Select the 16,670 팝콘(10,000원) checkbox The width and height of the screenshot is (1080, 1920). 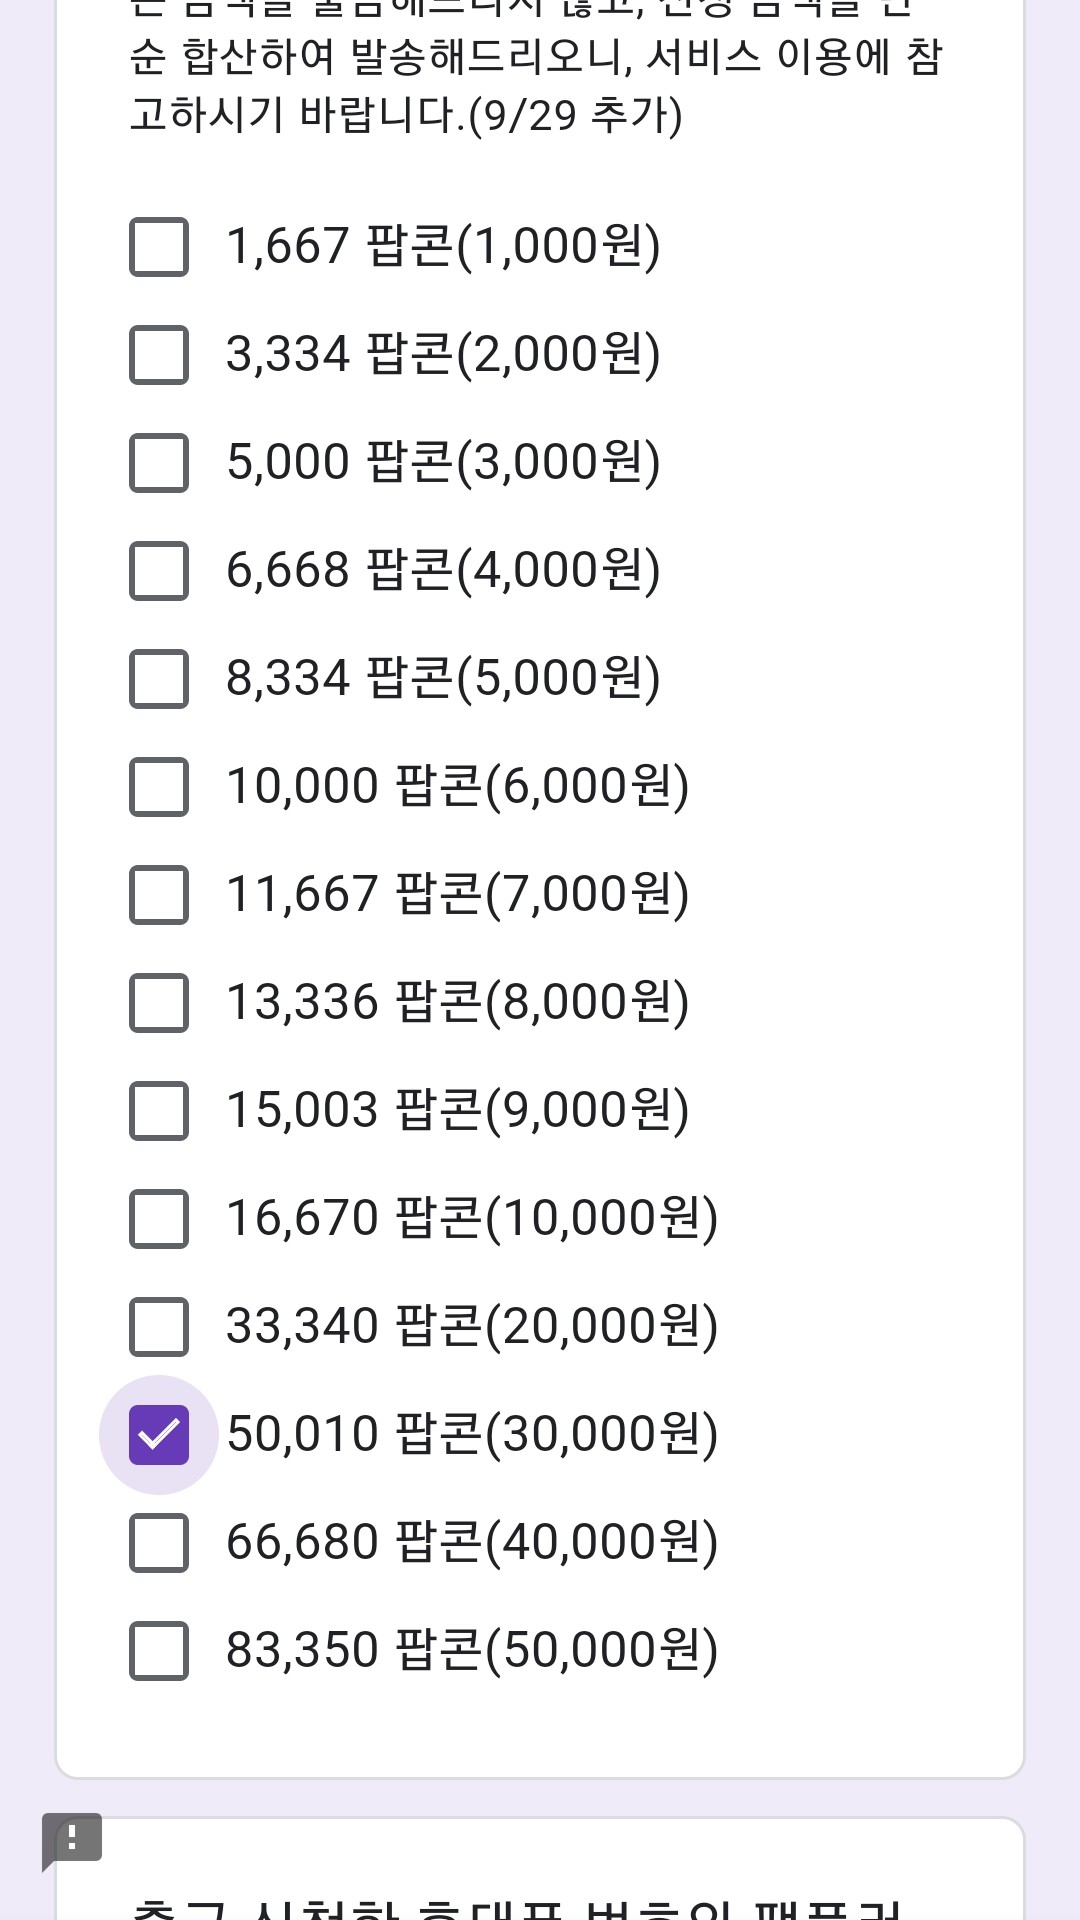click(159, 1218)
